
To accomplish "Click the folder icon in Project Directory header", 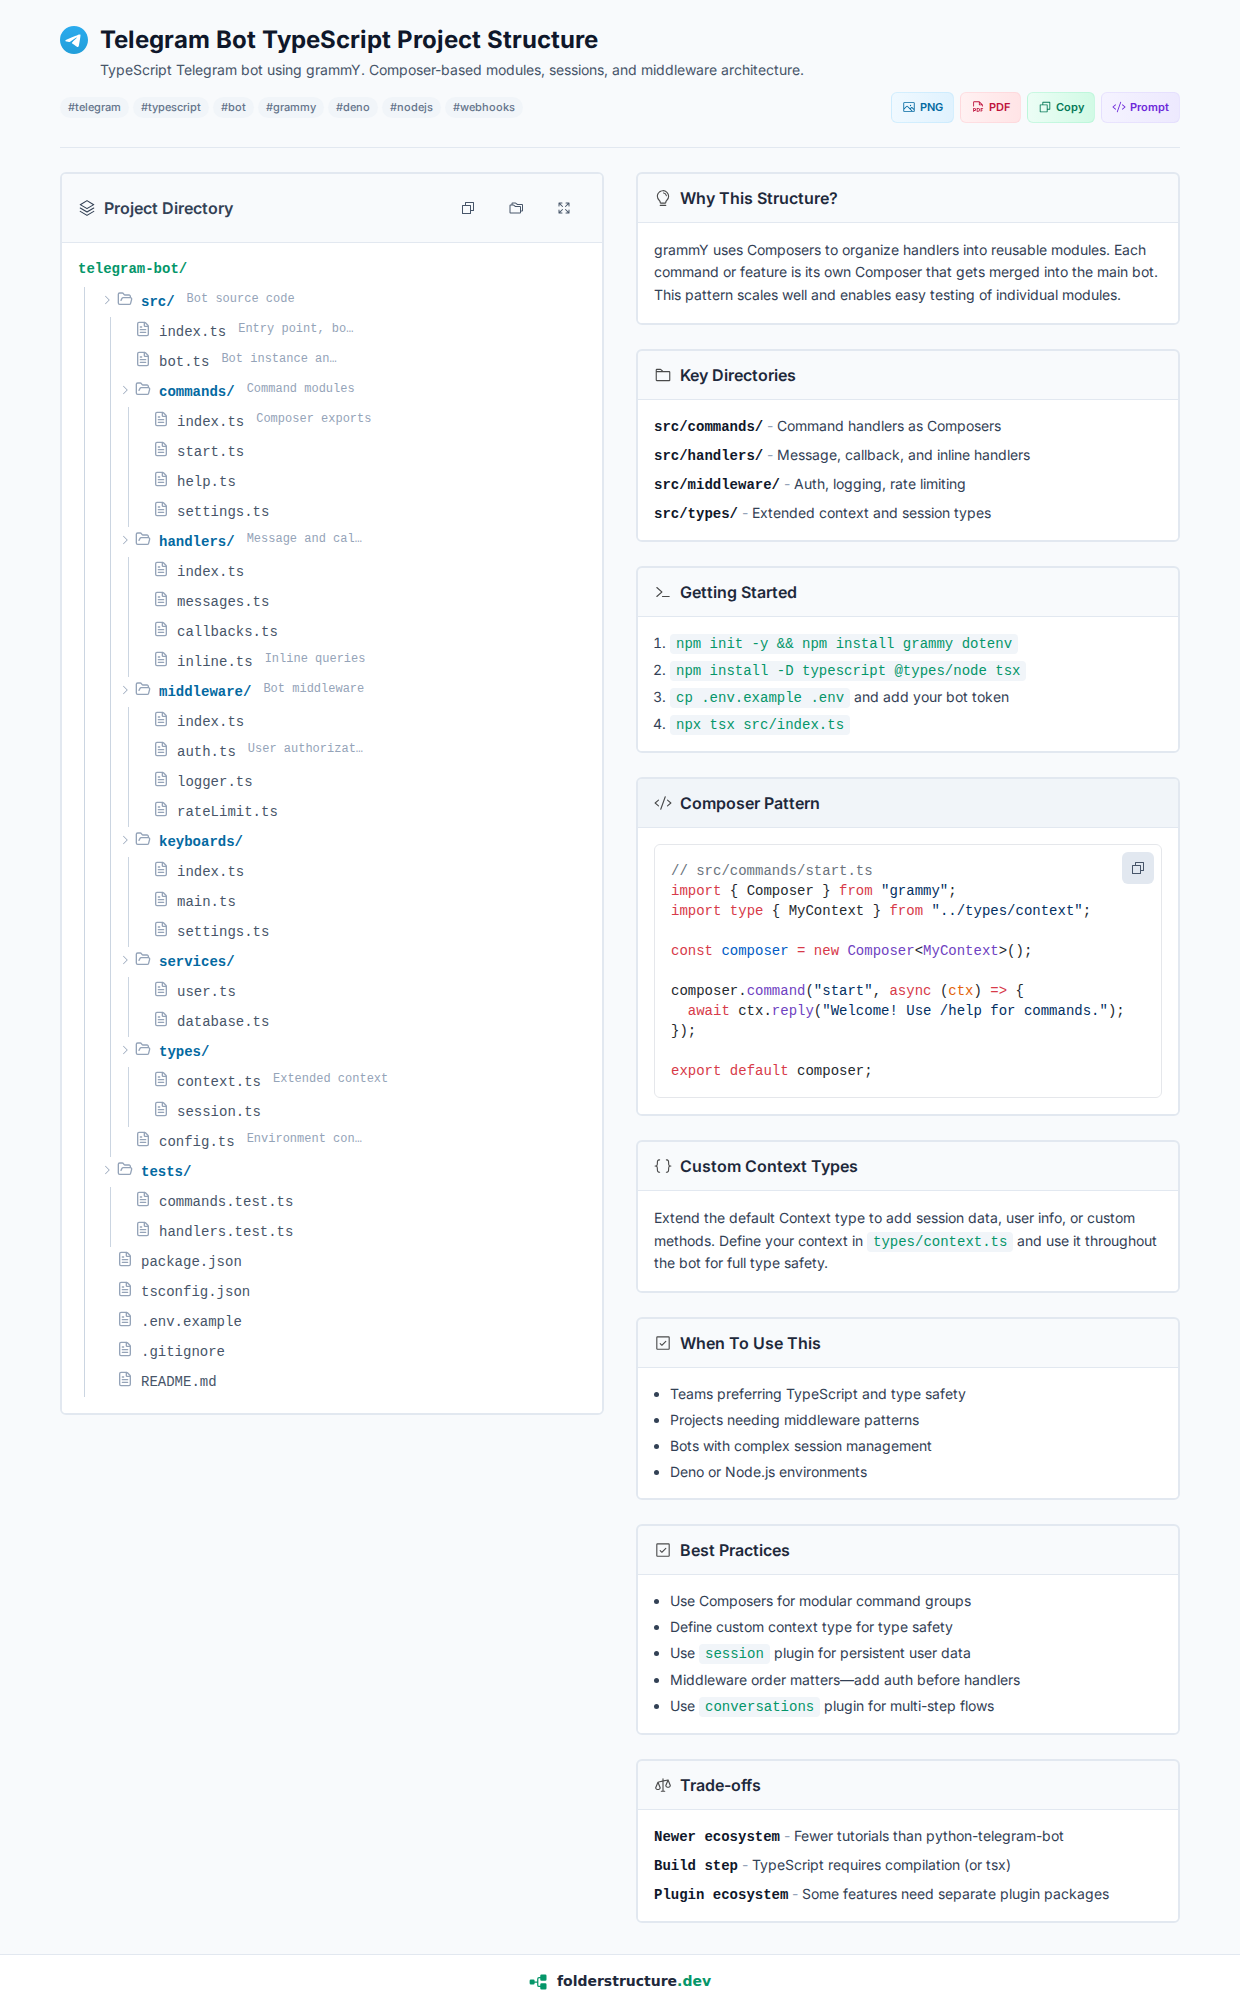I will click(516, 208).
